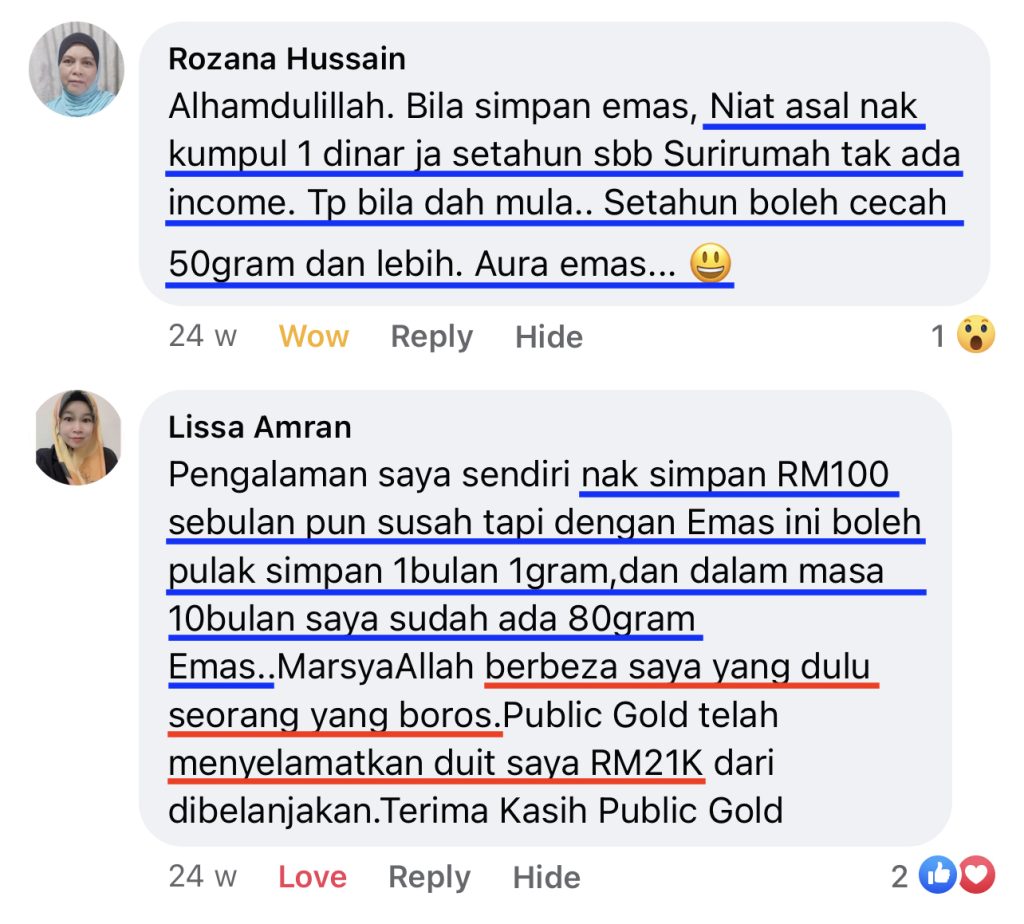The image size is (1024, 924).
Task: Click the red heart reaction icon
Action: (976, 874)
